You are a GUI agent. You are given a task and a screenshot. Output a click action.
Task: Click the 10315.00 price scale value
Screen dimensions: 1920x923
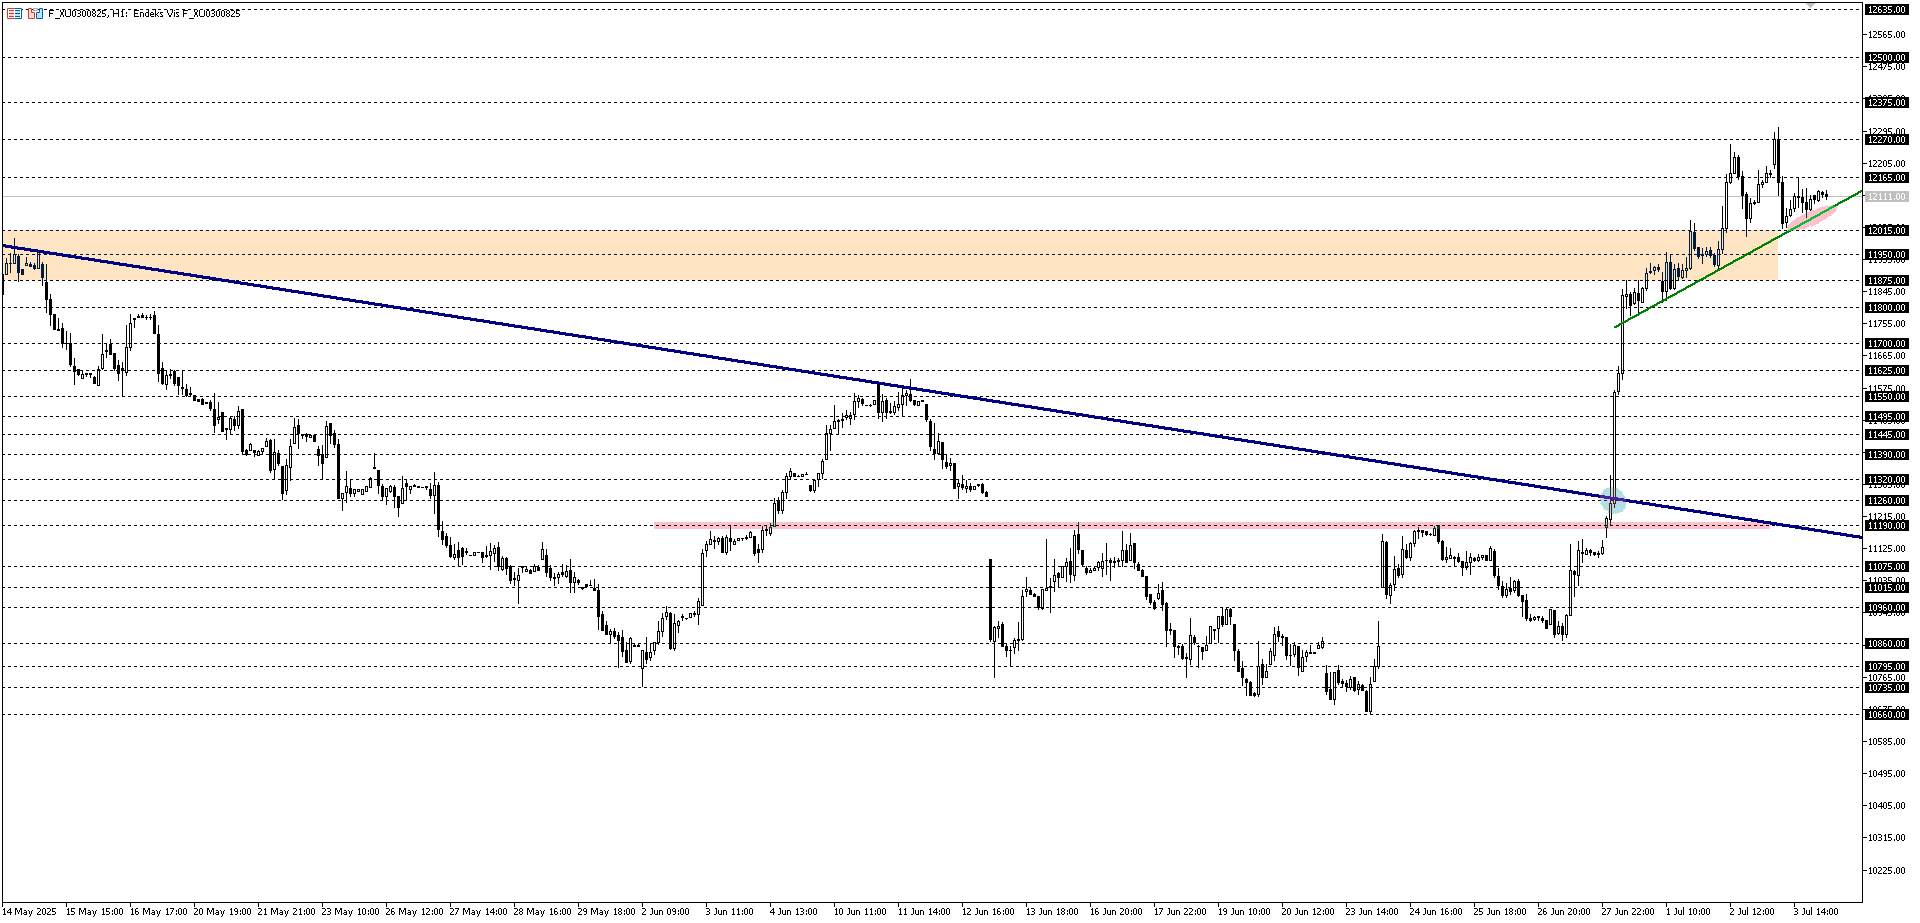pyautogui.click(x=1886, y=838)
